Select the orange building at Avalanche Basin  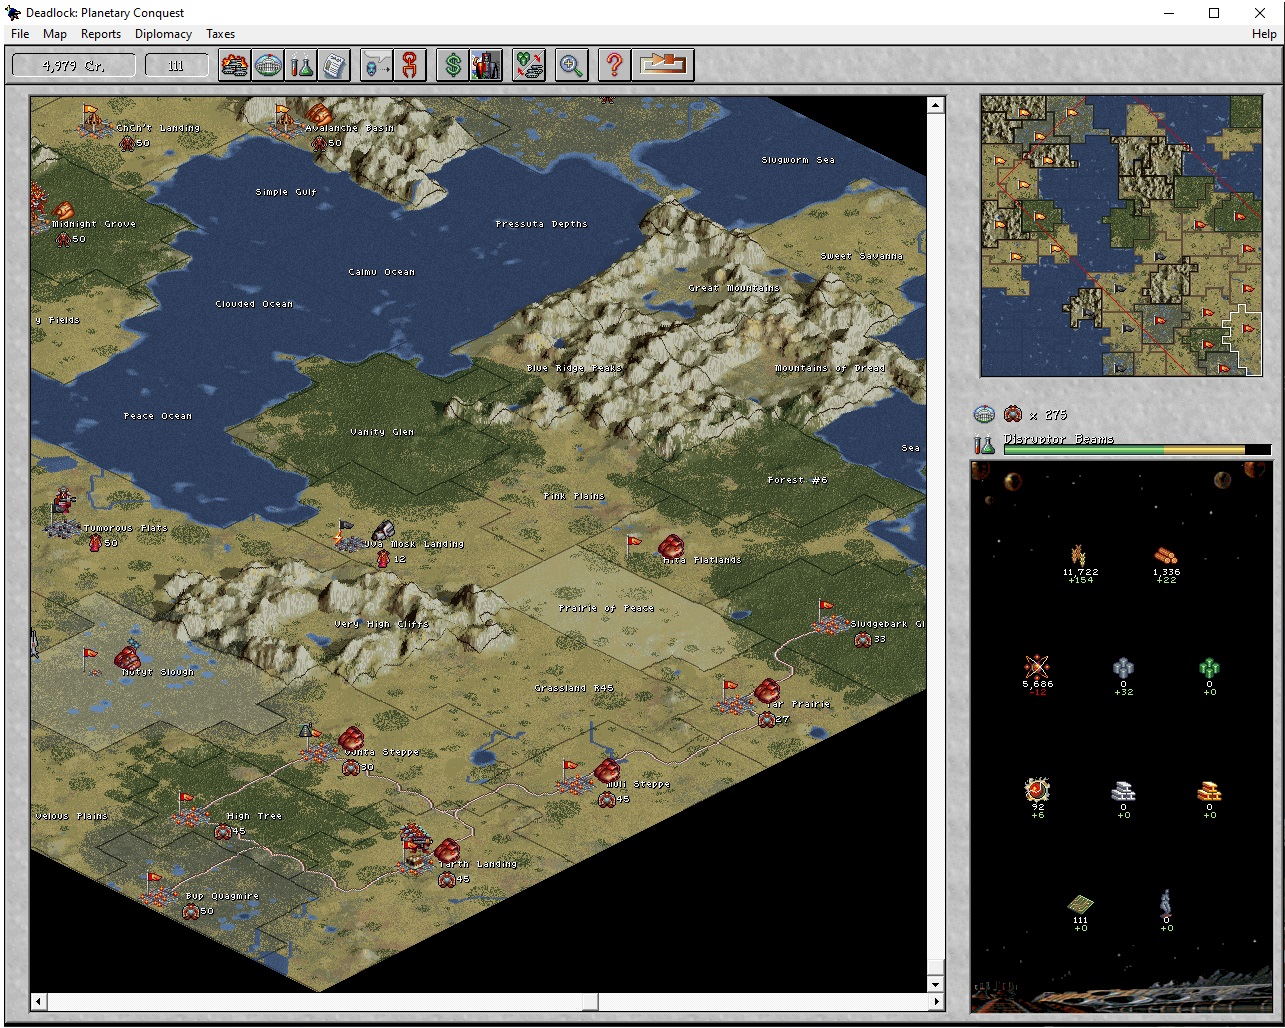point(319,113)
